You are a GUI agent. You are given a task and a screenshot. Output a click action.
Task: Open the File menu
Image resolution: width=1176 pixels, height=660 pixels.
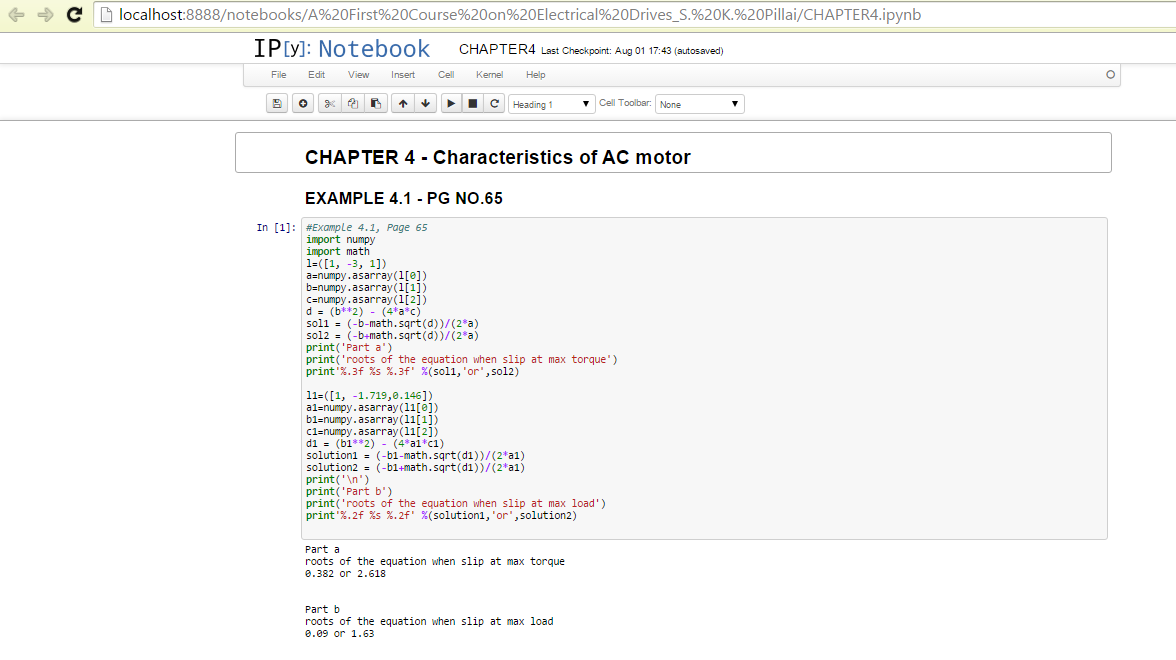(x=279, y=75)
